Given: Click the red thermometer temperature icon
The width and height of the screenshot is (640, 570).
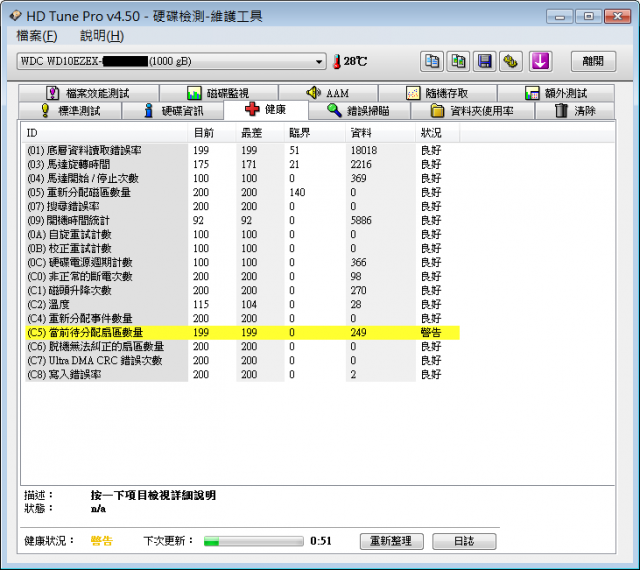Looking at the screenshot, I should [x=337, y=62].
